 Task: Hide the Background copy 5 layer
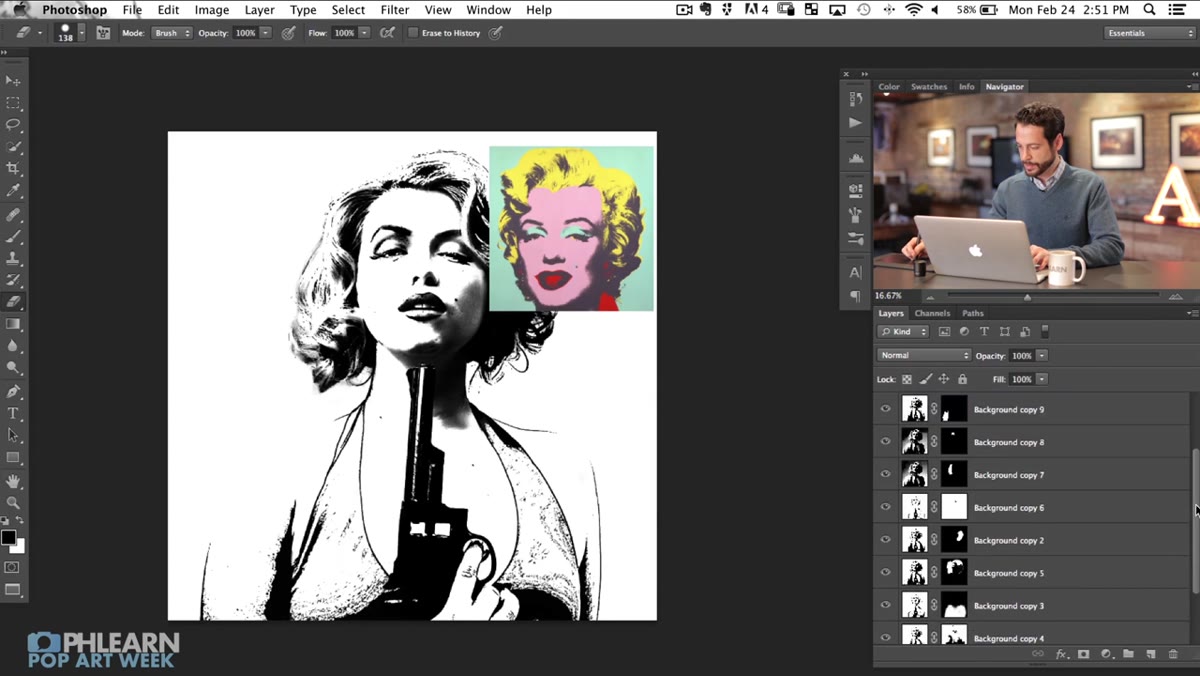tap(885, 573)
